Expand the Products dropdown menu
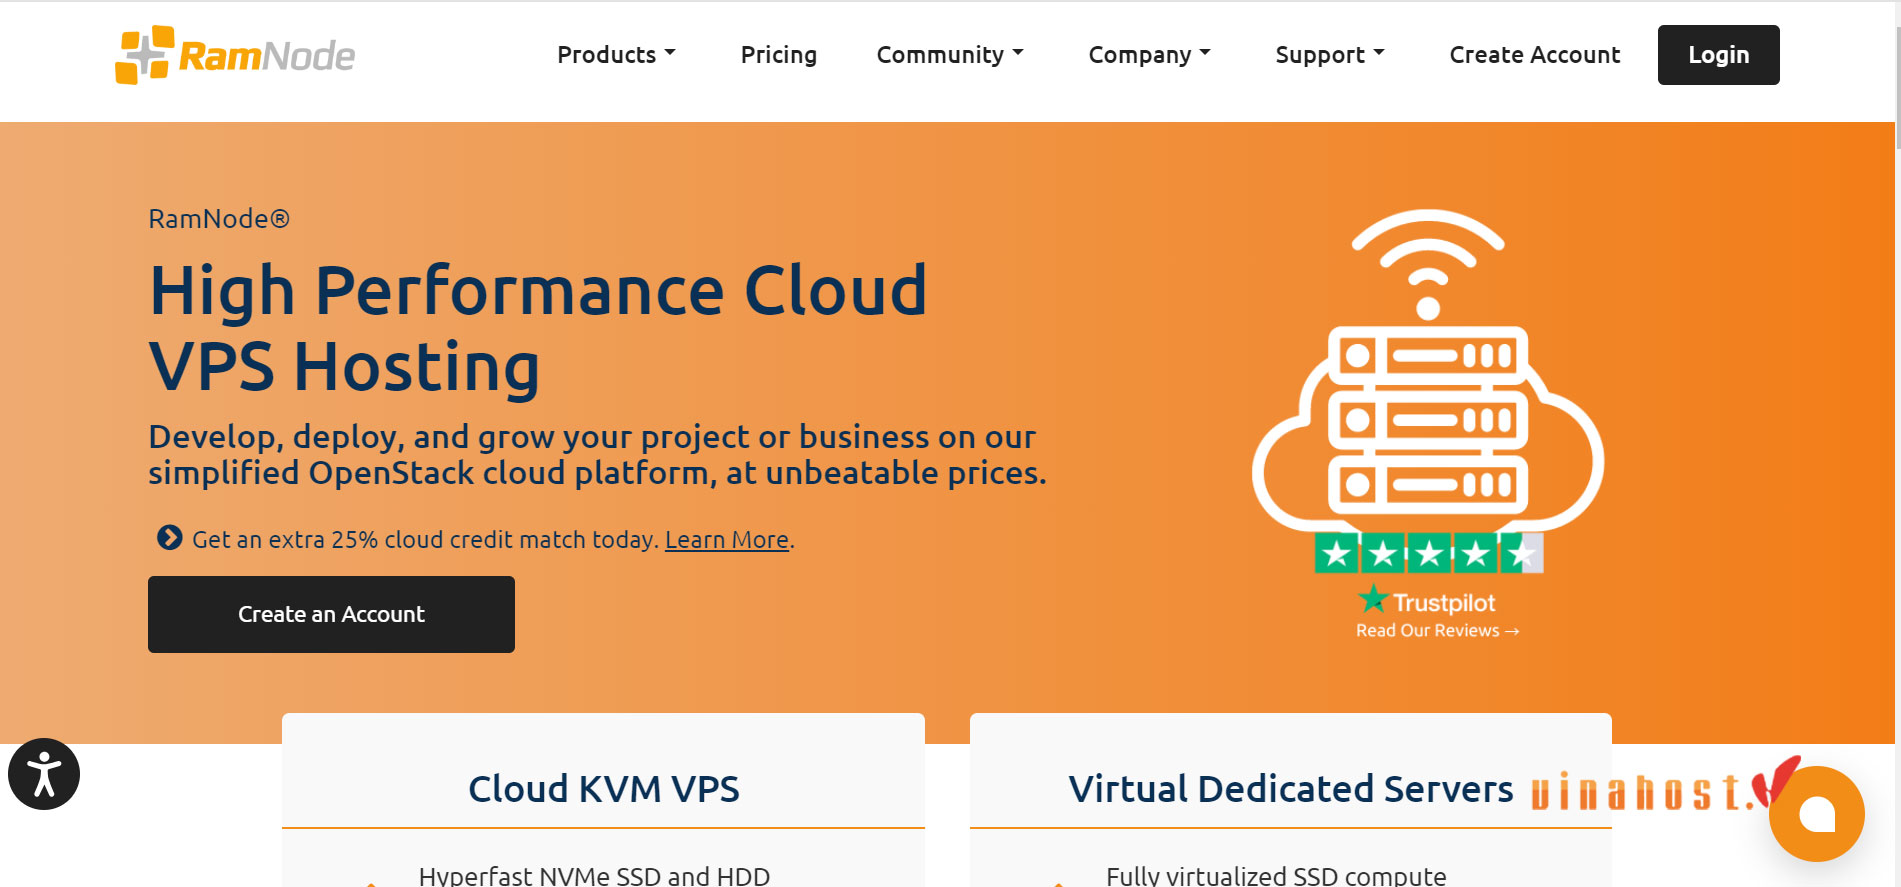Image resolution: width=1901 pixels, height=887 pixels. (616, 55)
